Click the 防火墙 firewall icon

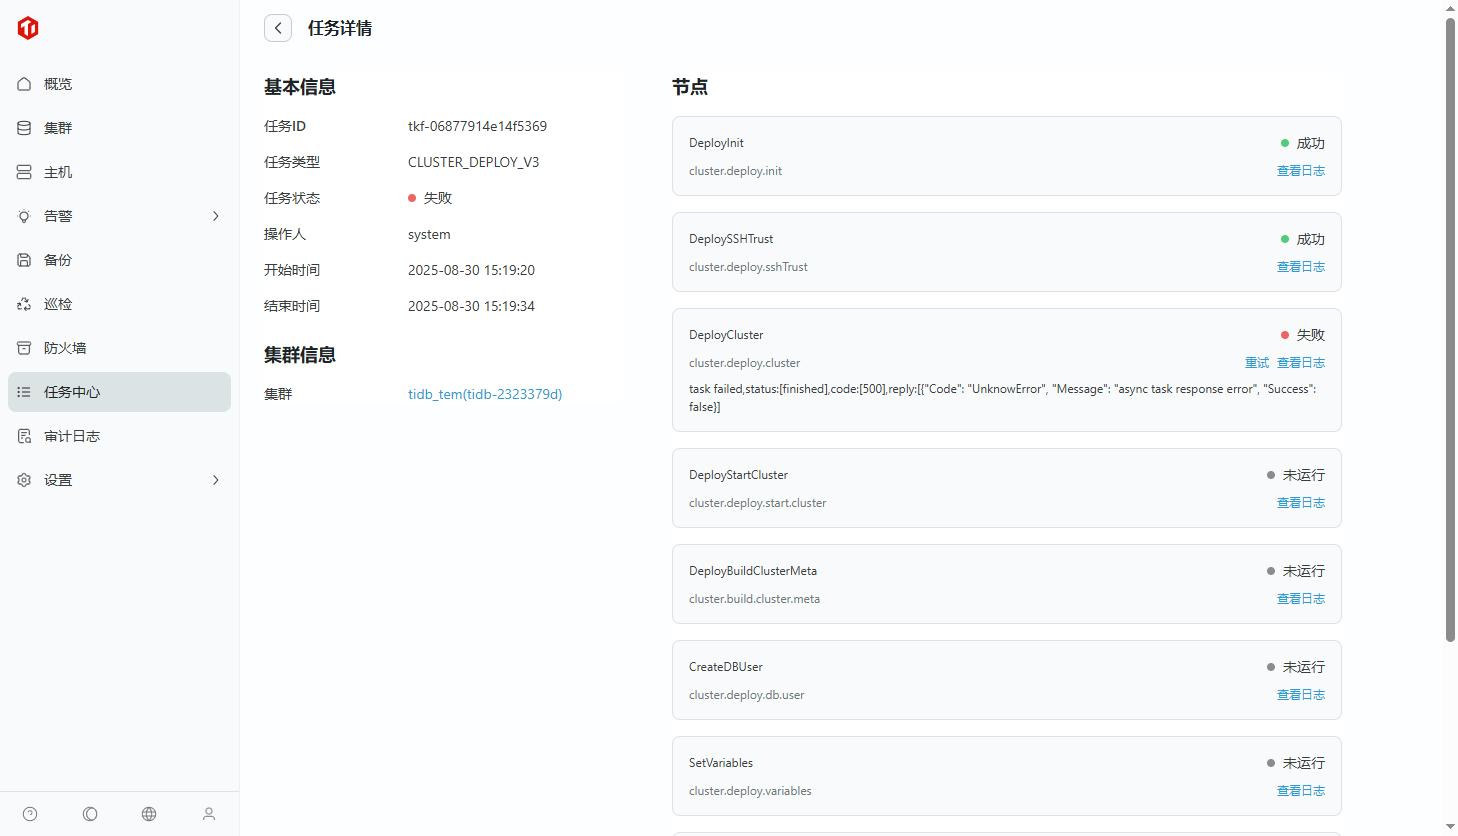click(x=24, y=348)
